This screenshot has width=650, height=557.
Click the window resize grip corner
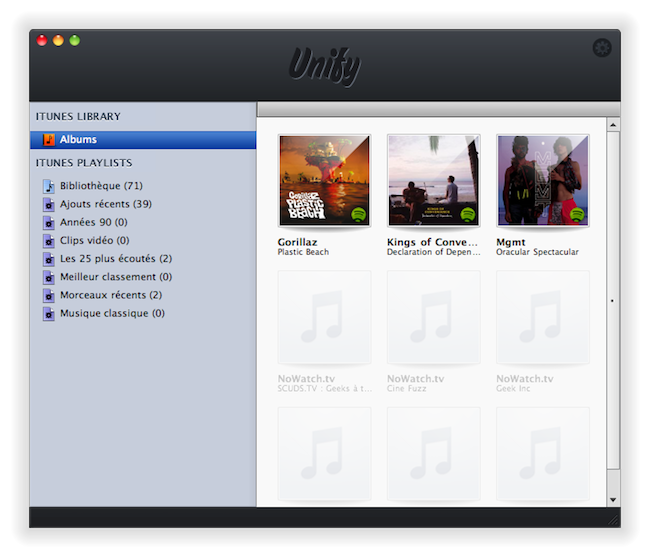click(614, 521)
